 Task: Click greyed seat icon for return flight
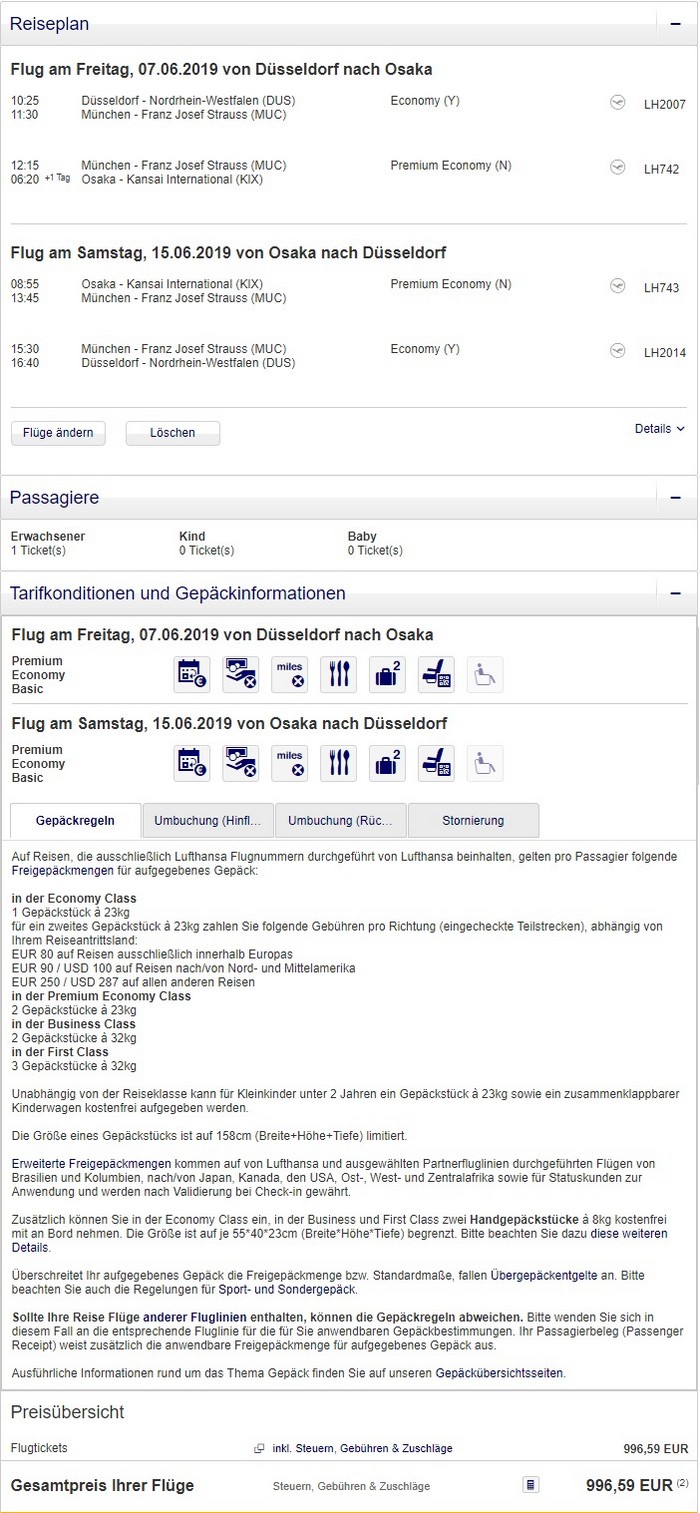pos(485,764)
